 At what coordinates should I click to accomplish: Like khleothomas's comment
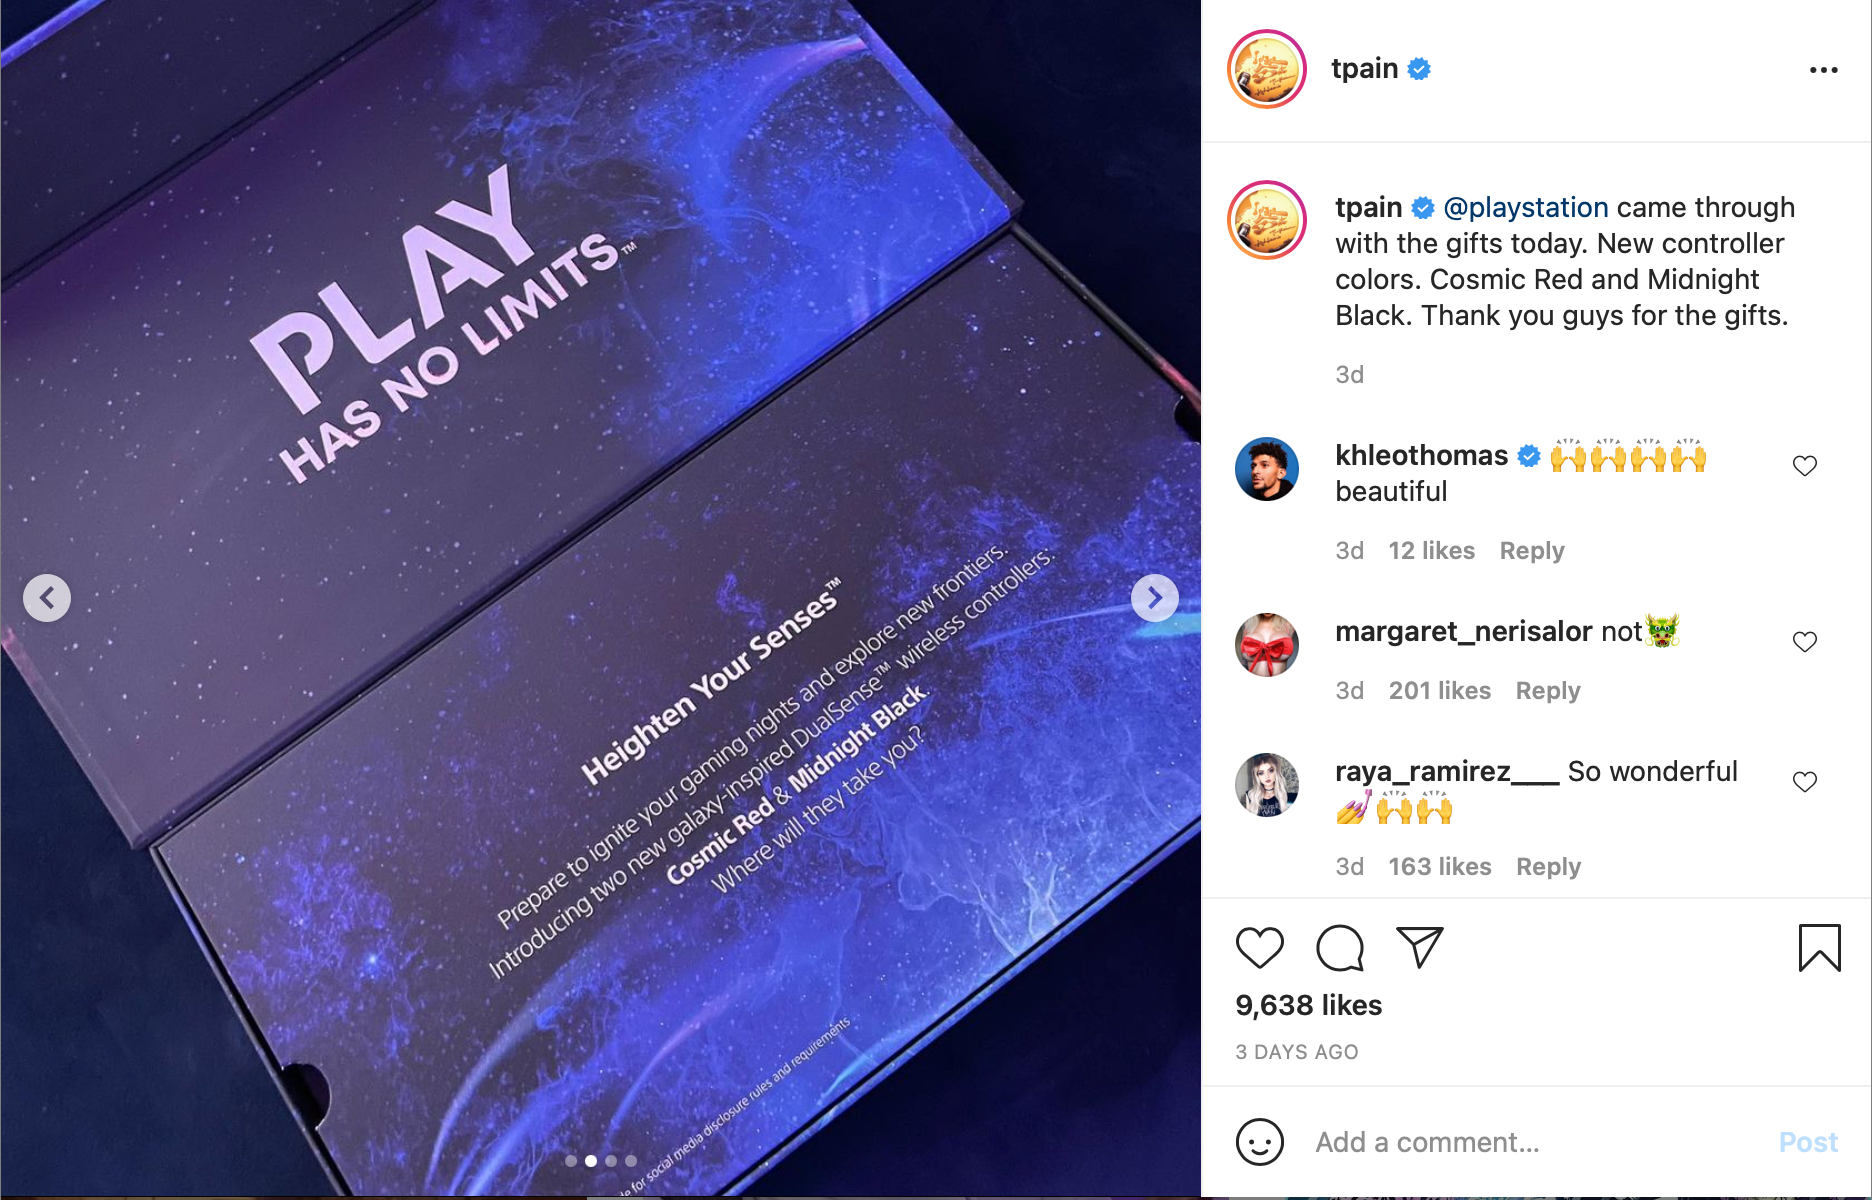tap(1804, 466)
